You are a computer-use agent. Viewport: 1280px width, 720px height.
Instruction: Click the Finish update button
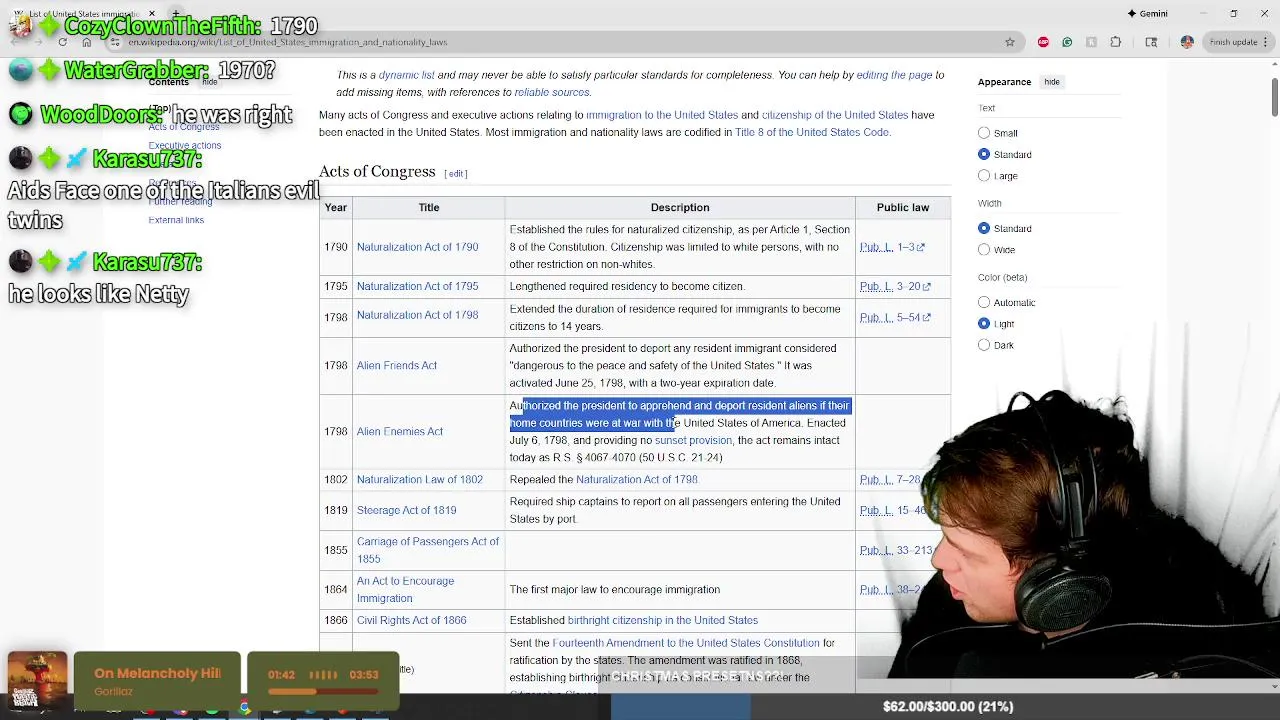1233,42
